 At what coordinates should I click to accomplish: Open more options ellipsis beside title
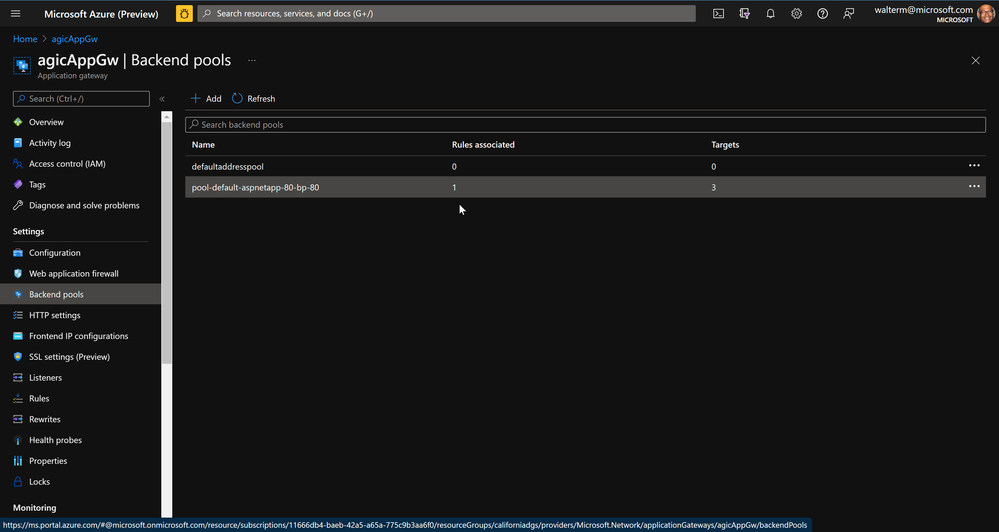tap(252, 61)
